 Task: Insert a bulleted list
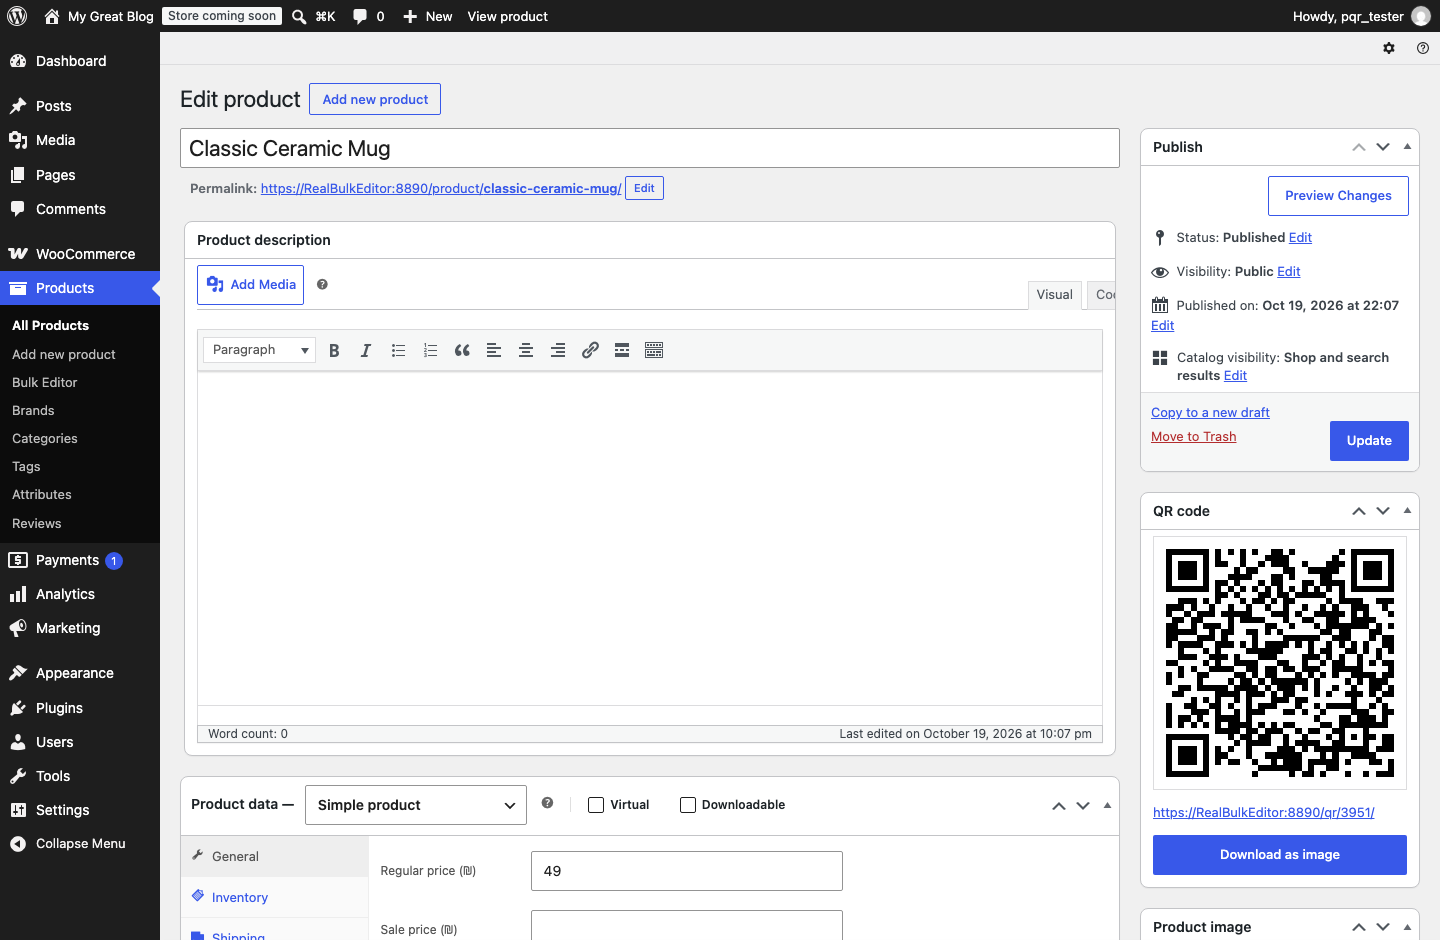coord(398,350)
